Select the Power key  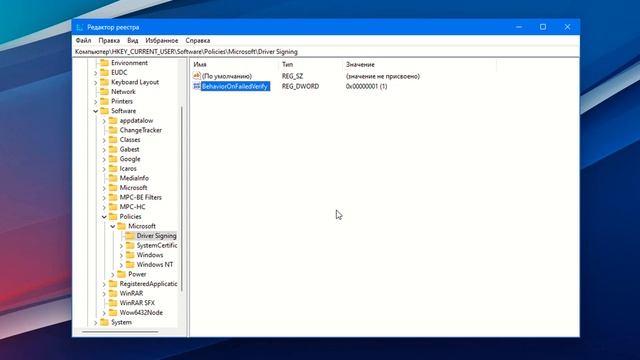point(137,274)
